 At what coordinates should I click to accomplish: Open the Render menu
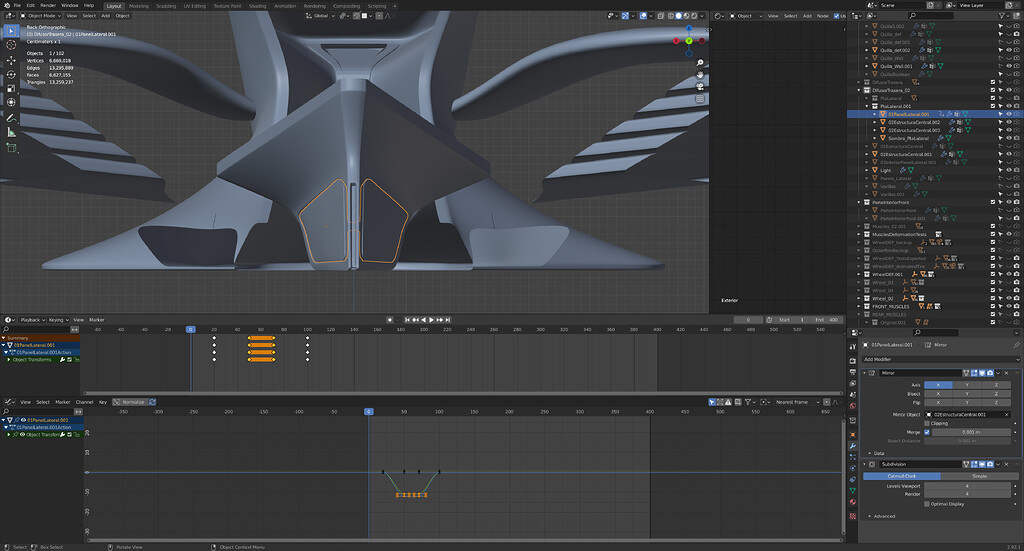pyautogui.click(x=48, y=5)
